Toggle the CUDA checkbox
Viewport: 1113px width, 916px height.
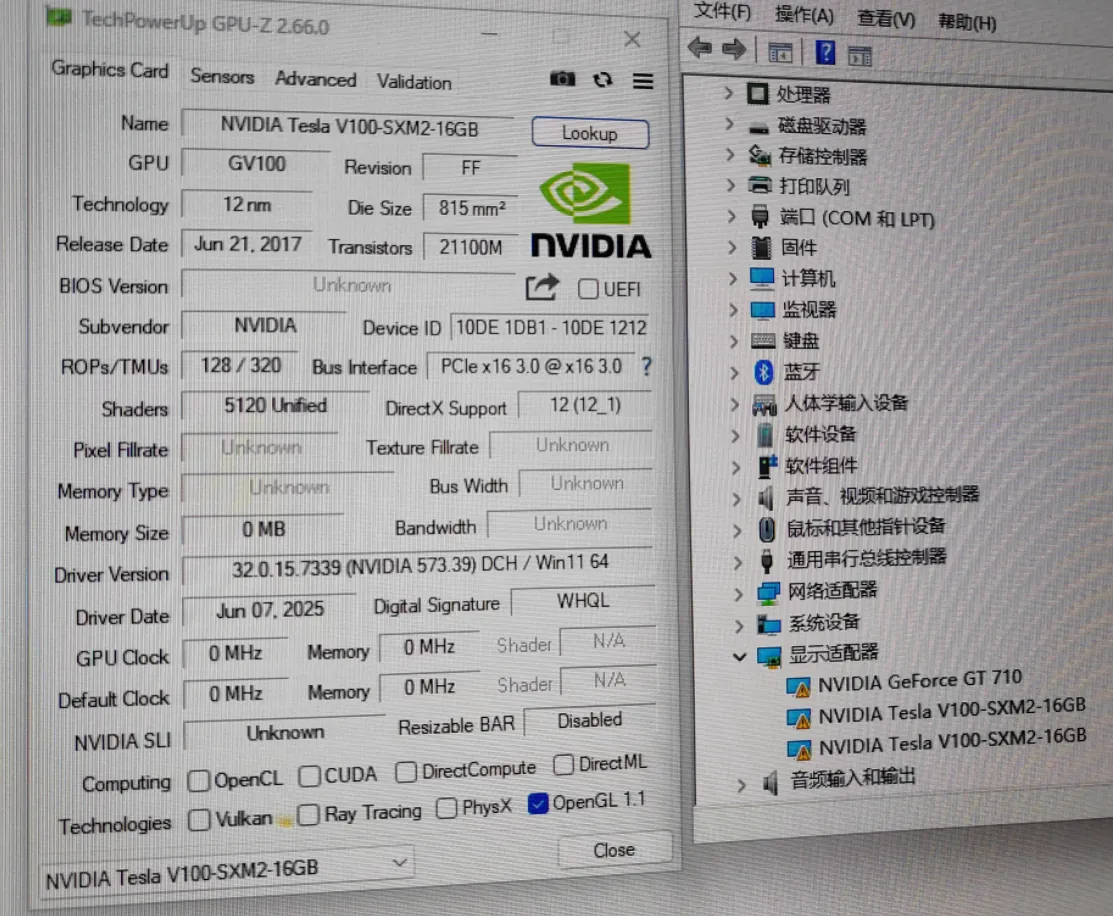(x=309, y=776)
